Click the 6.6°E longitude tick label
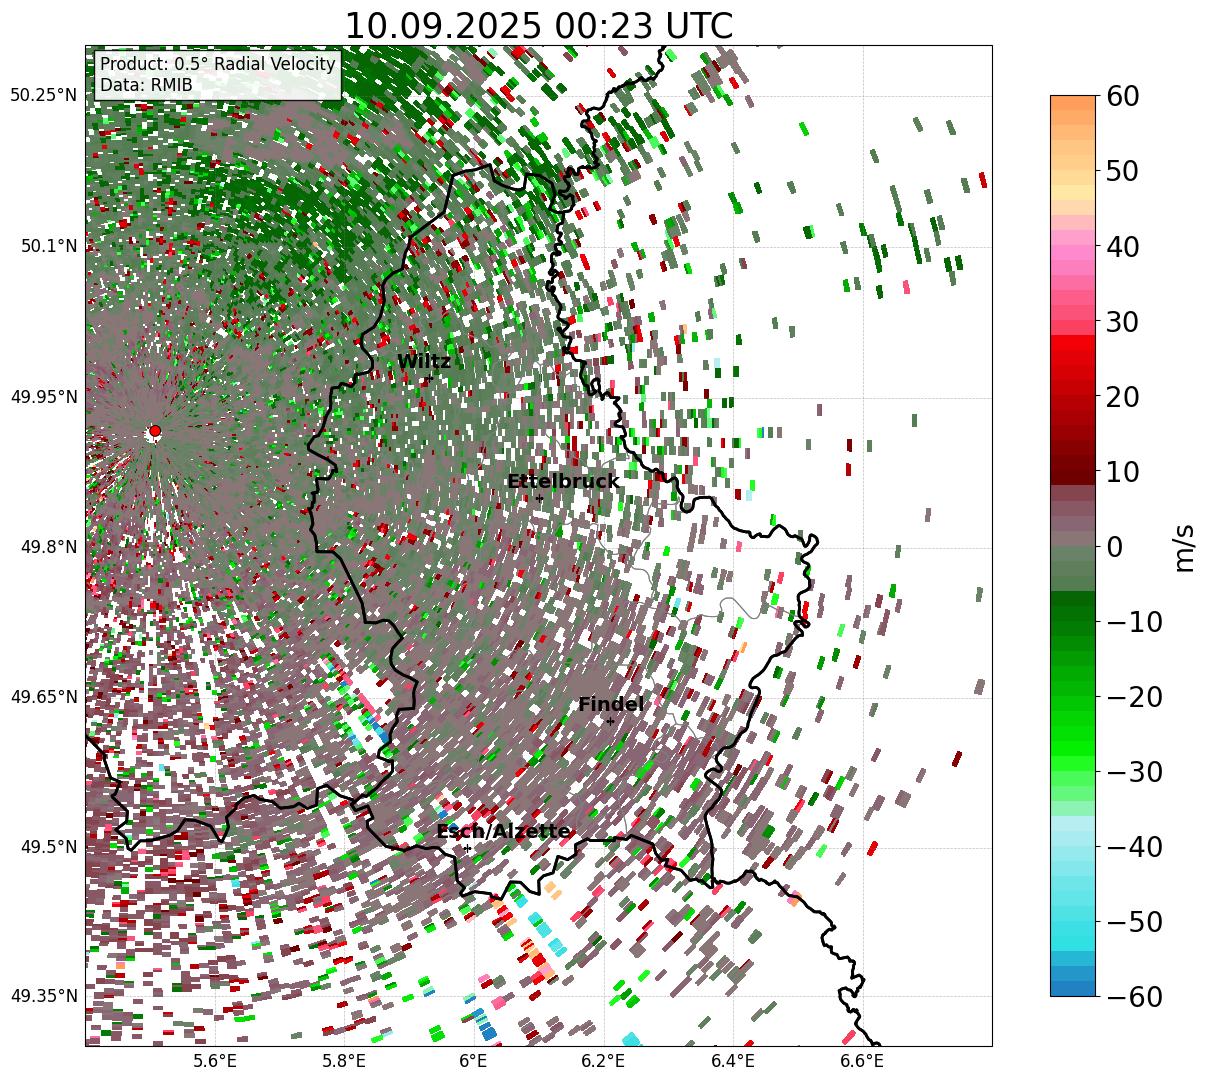 862,1061
